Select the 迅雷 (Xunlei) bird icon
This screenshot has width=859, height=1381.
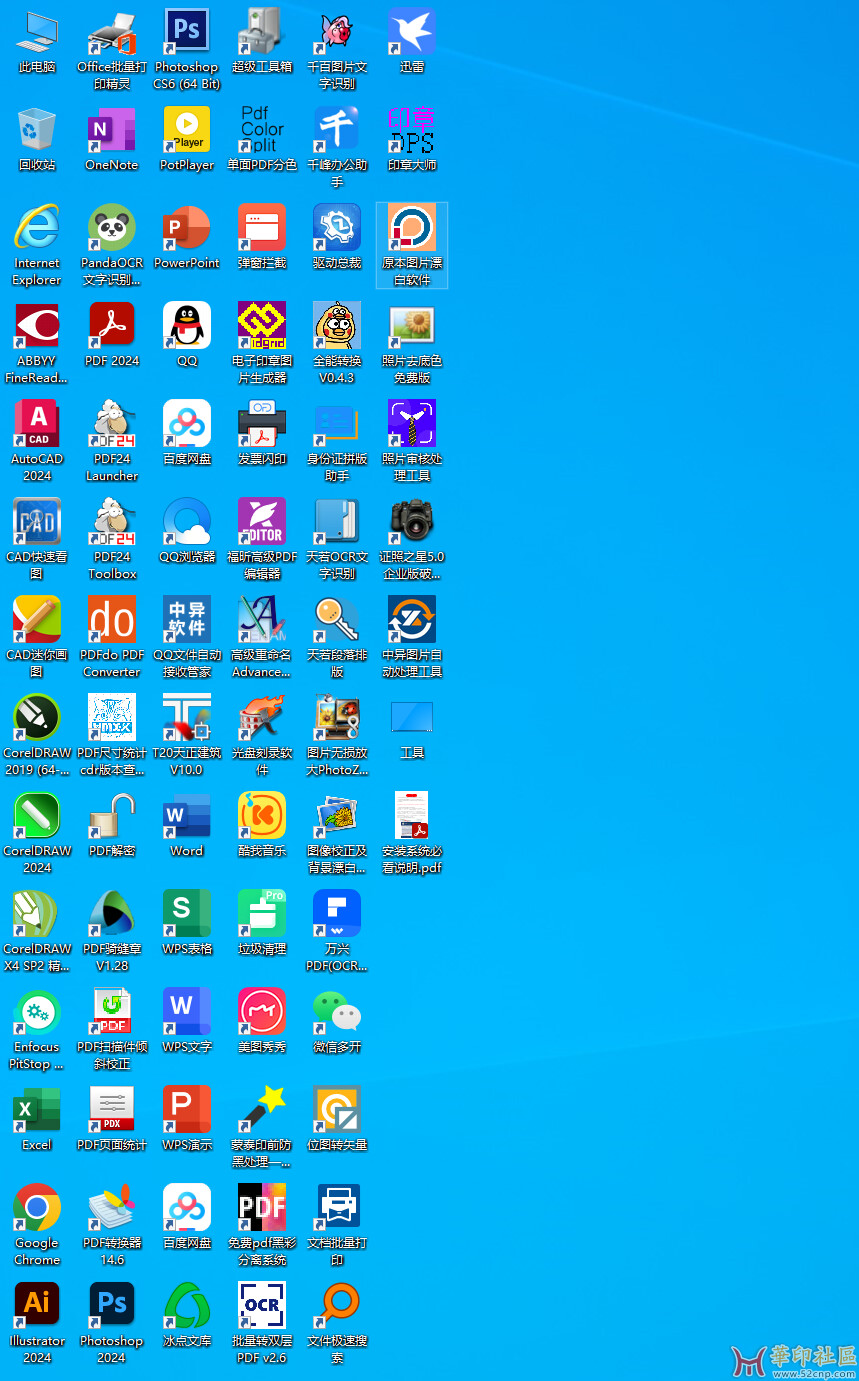[x=412, y=32]
